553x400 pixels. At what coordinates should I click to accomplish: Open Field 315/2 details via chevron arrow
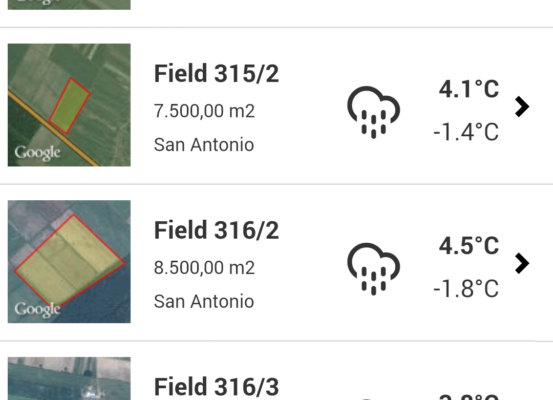pyautogui.click(x=522, y=107)
